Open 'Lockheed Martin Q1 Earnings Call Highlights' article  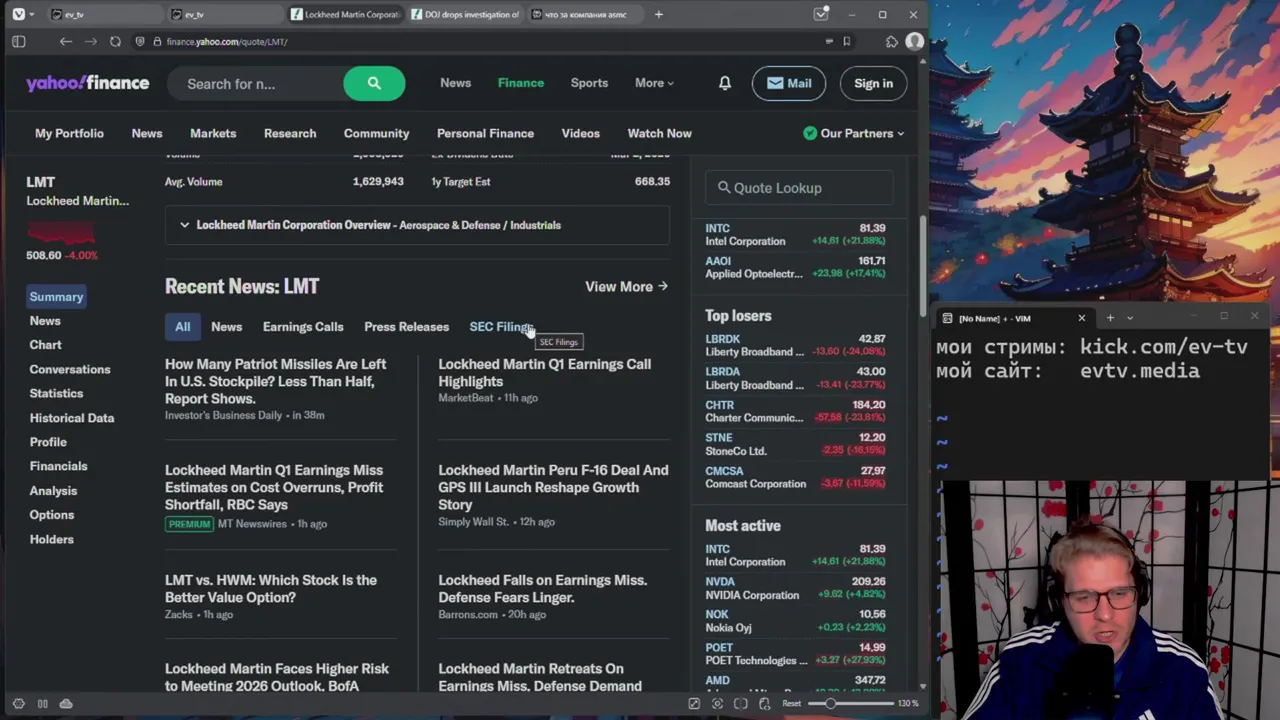click(544, 373)
